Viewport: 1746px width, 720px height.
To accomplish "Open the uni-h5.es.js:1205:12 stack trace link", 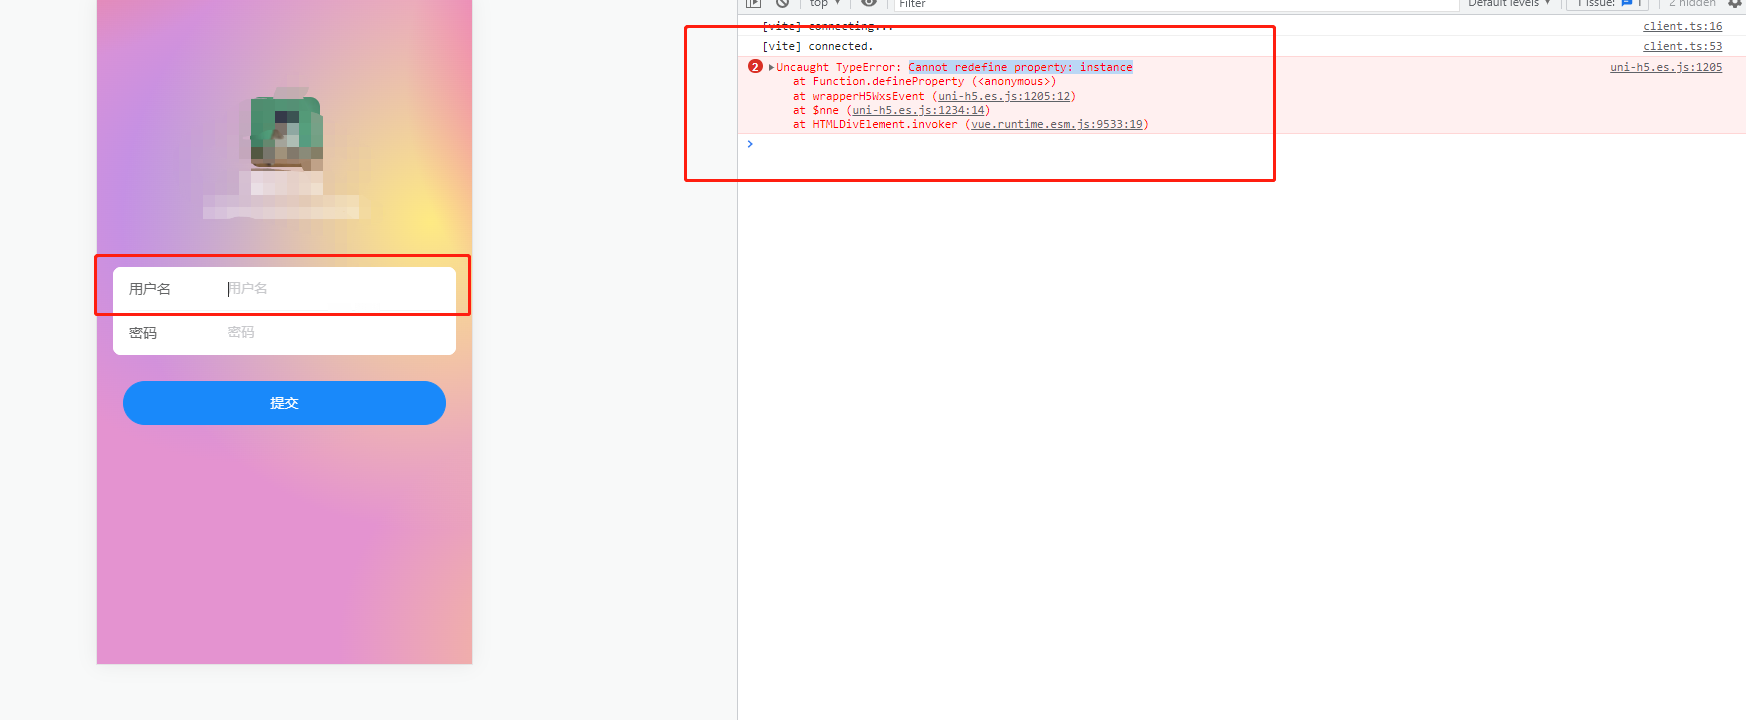I will click(1004, 96).
